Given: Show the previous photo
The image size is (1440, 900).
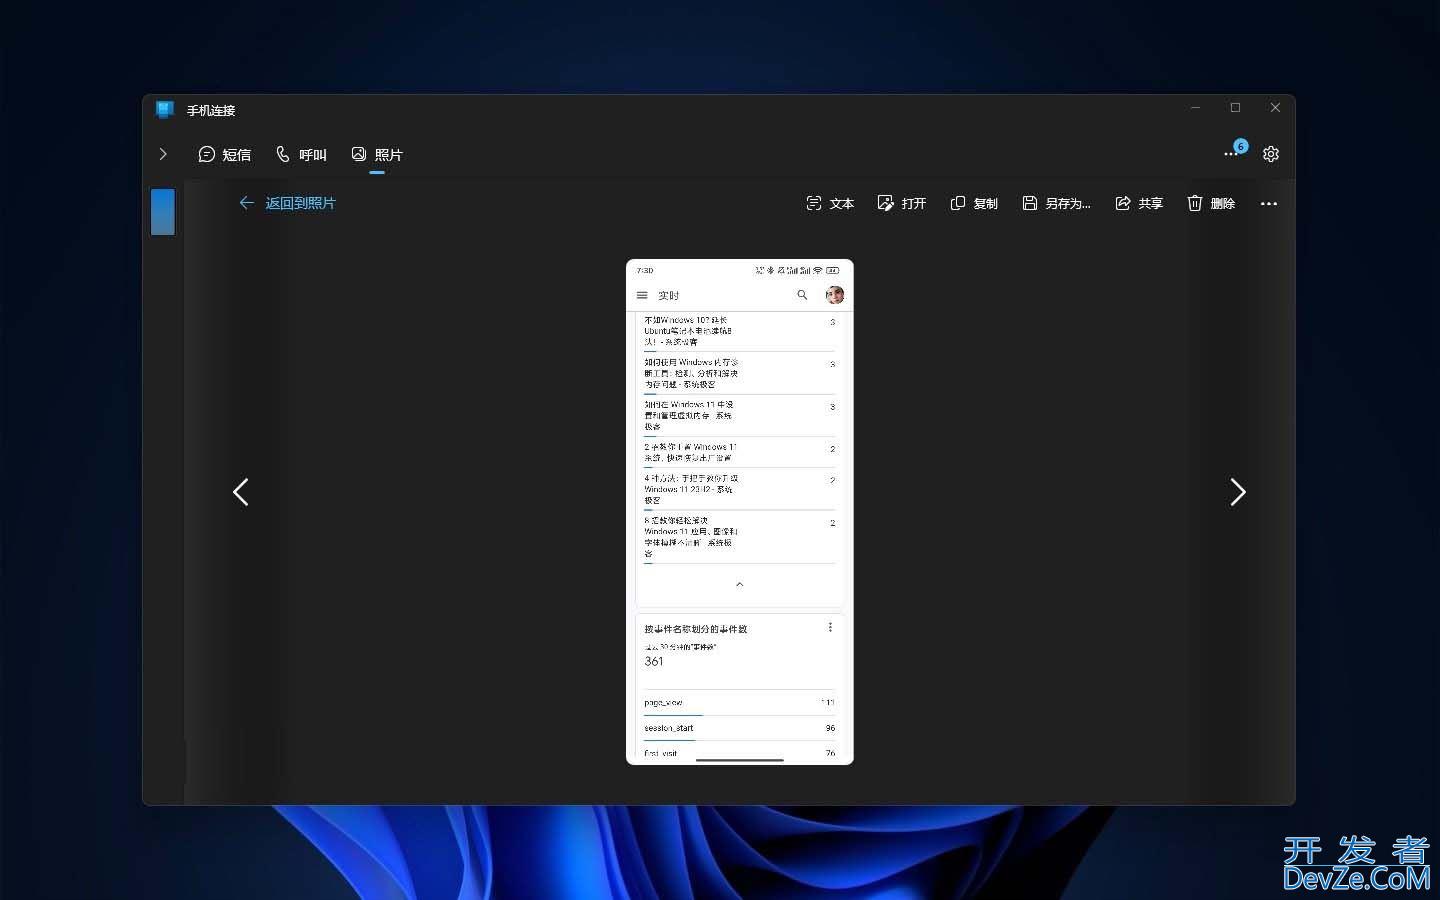Looking at the screenshot, I should pos(241,492).
